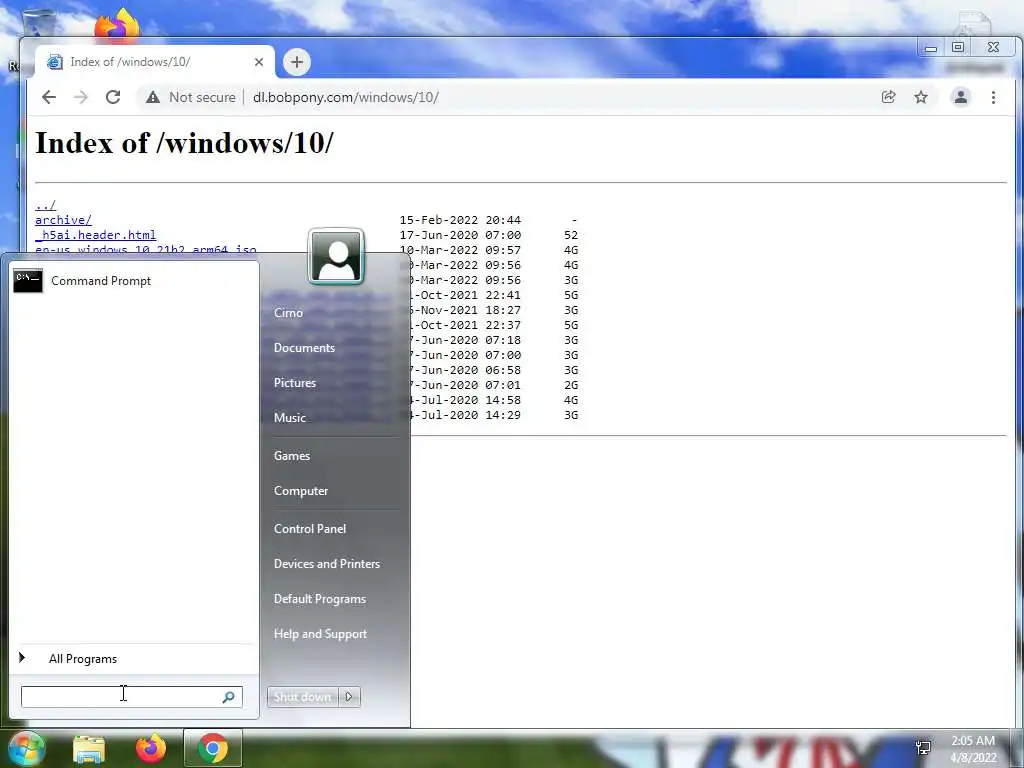Click the Recycle Bin desktop icon

[x=38, y=23]
